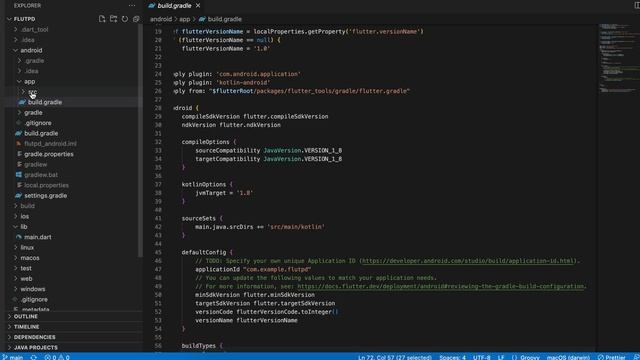
Task: Click the 'app' breadcrumb segment
Action: [184, 19]
